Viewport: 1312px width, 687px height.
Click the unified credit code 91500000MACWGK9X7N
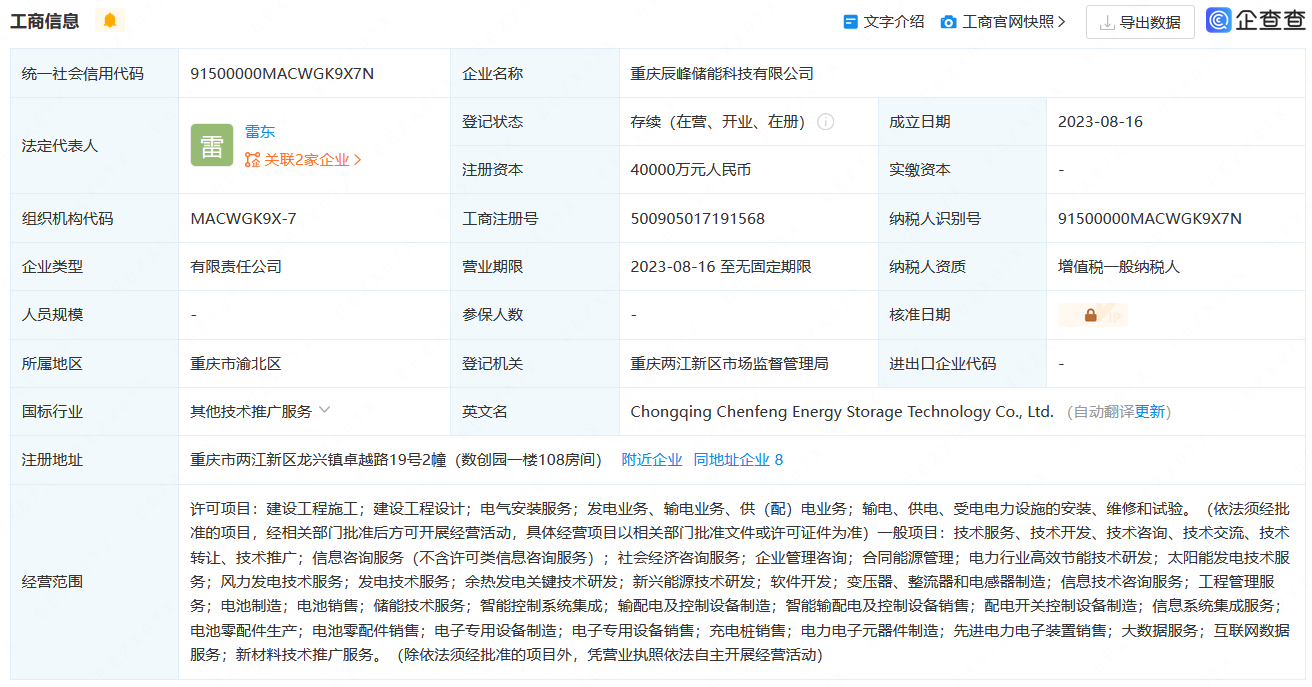coord(282,74)
